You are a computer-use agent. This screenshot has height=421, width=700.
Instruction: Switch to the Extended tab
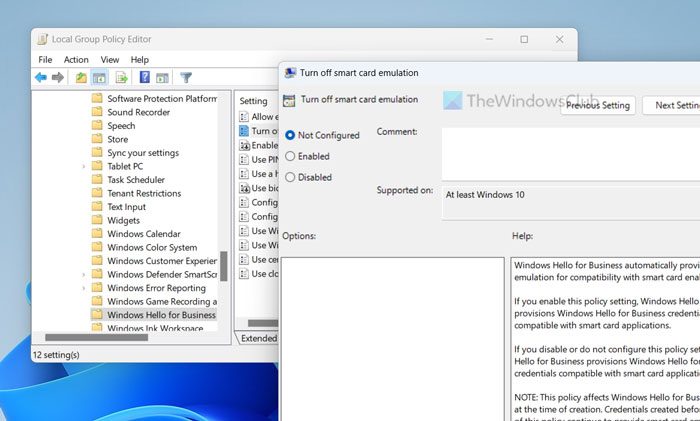[x=258, y=338]
